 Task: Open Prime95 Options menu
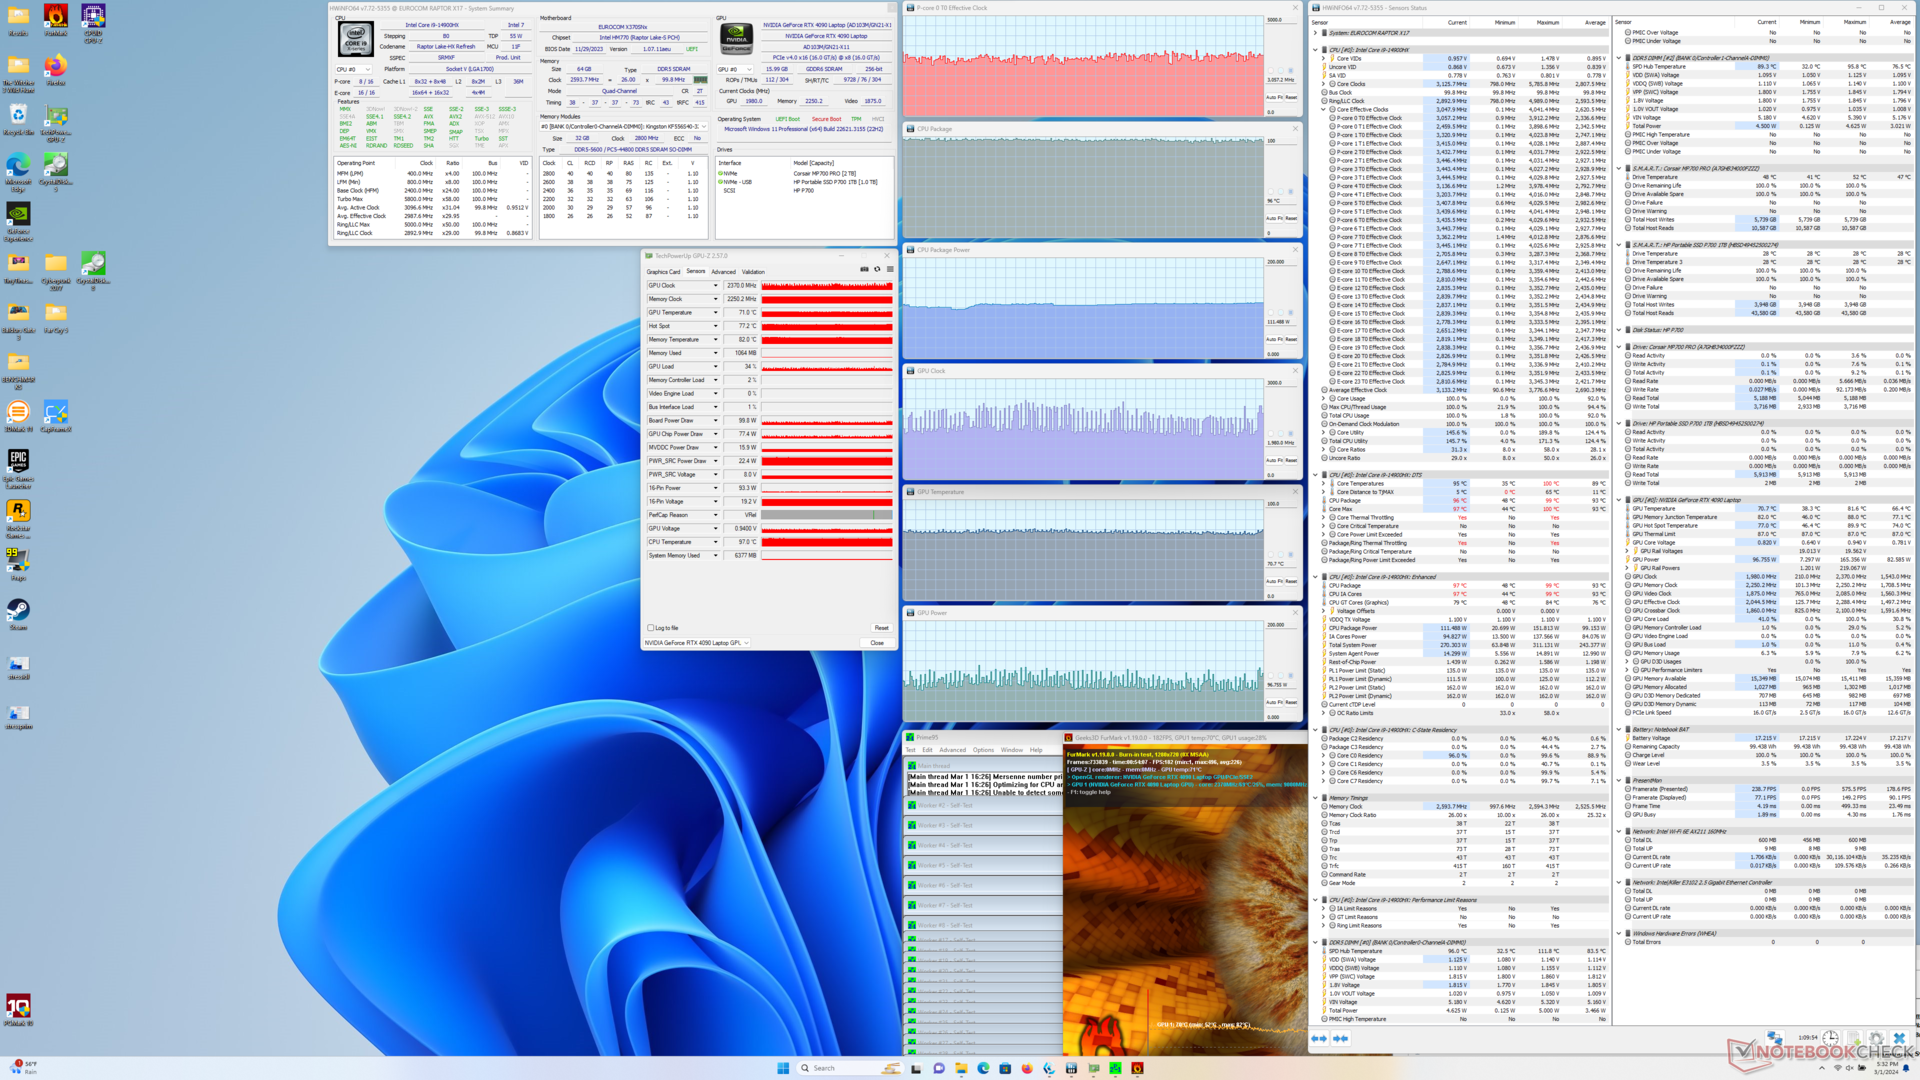point(983,750)
